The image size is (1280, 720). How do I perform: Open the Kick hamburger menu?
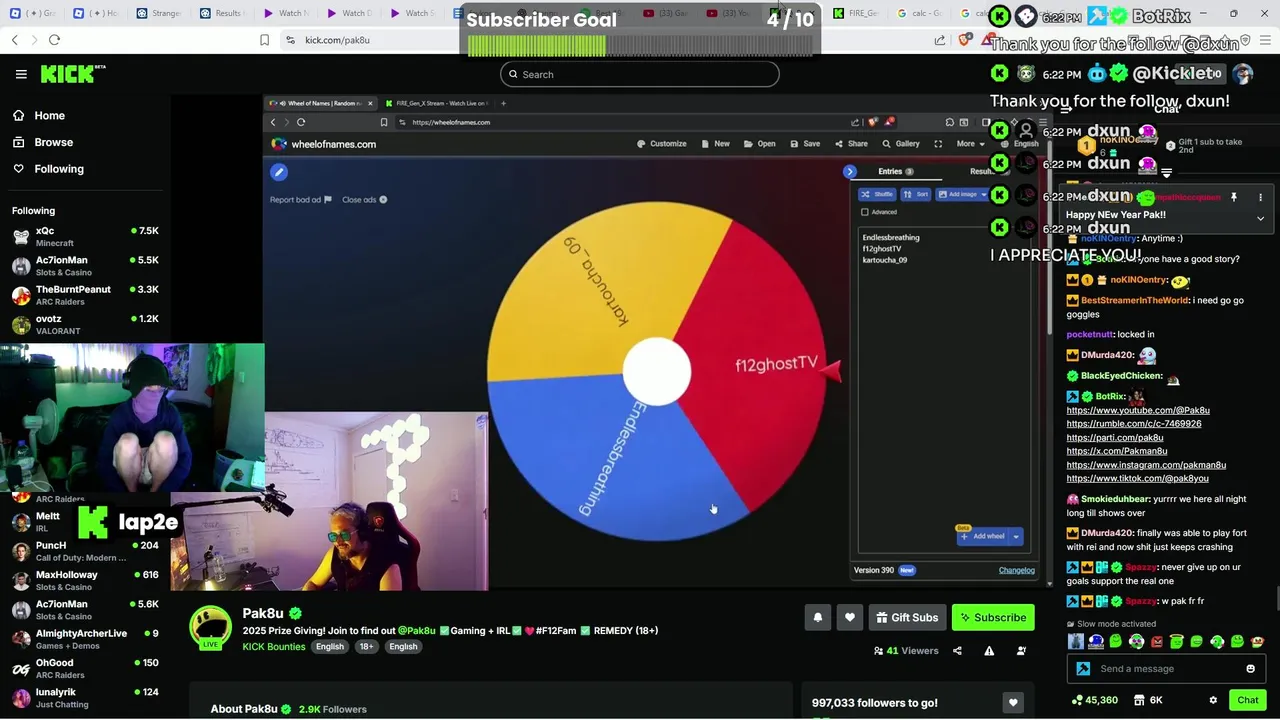(21, 74)
